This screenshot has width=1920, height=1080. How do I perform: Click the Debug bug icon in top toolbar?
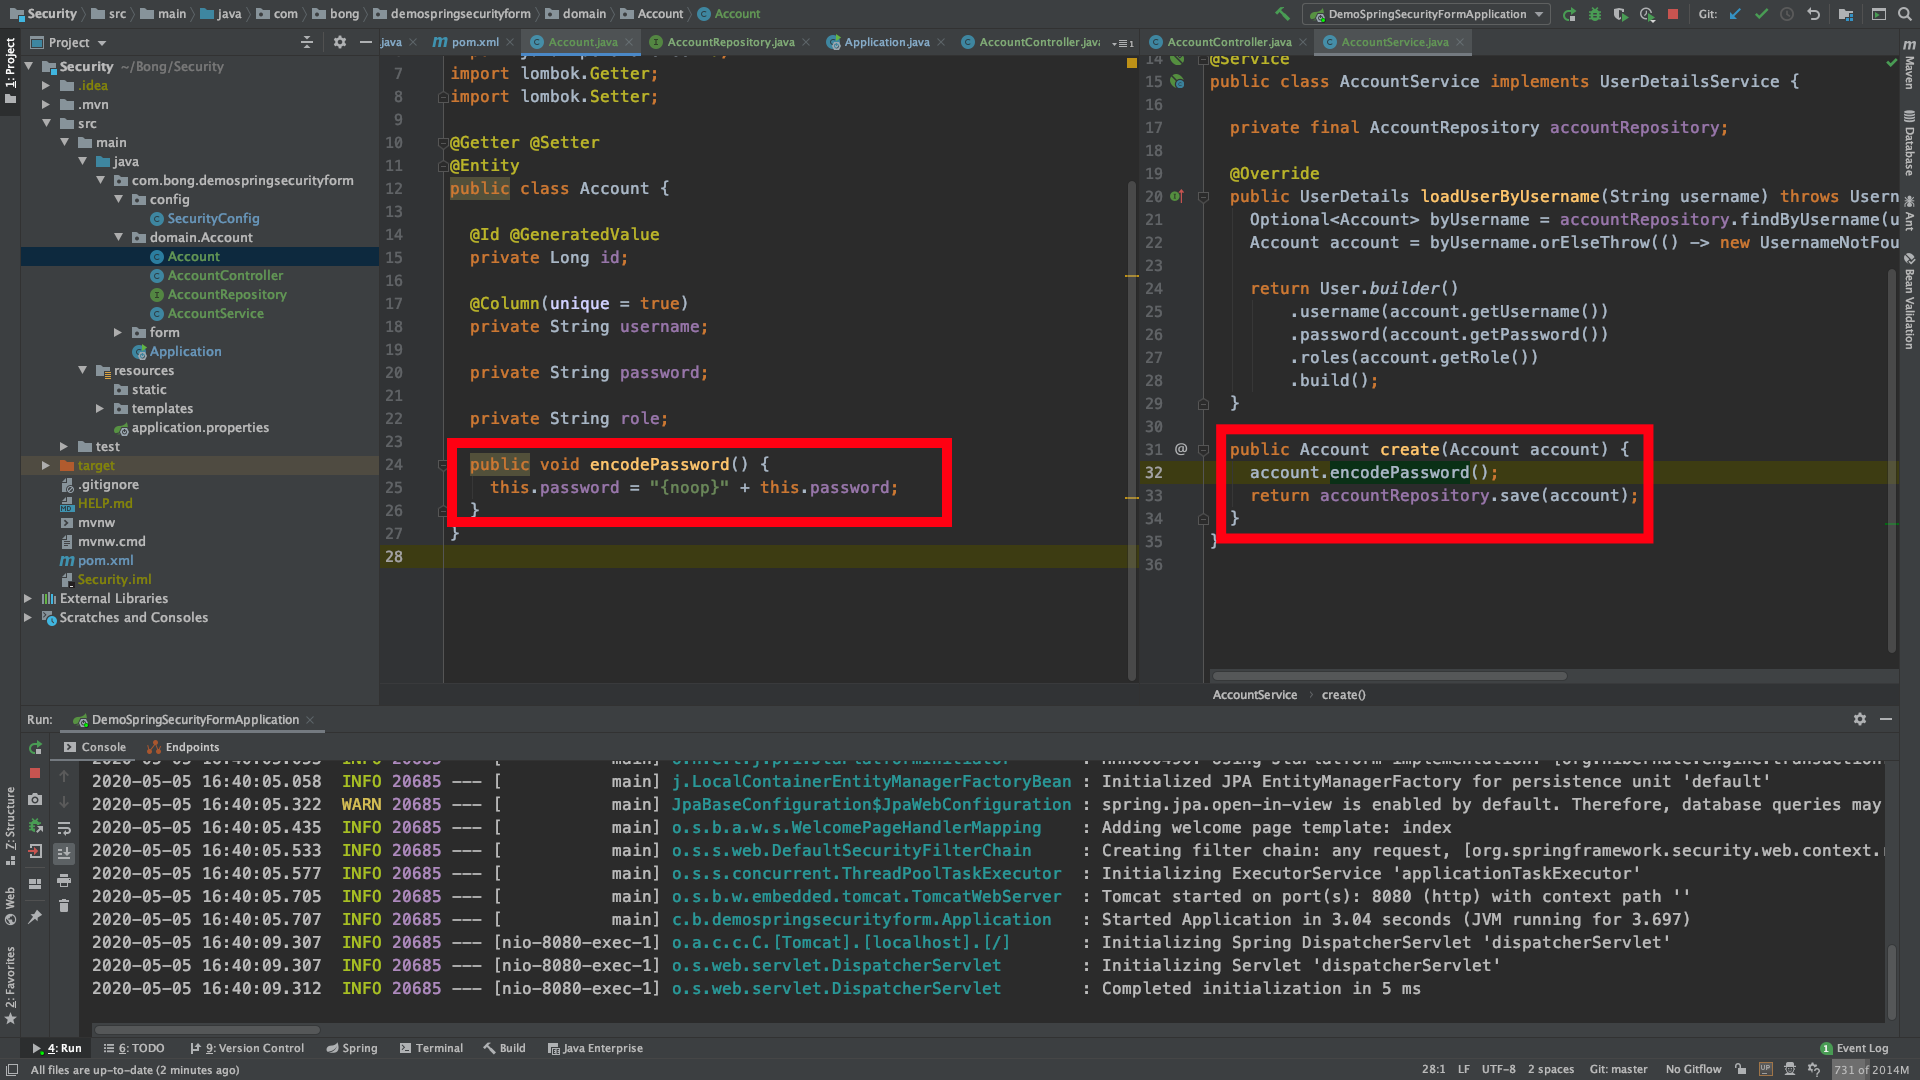click(1595, 14)
